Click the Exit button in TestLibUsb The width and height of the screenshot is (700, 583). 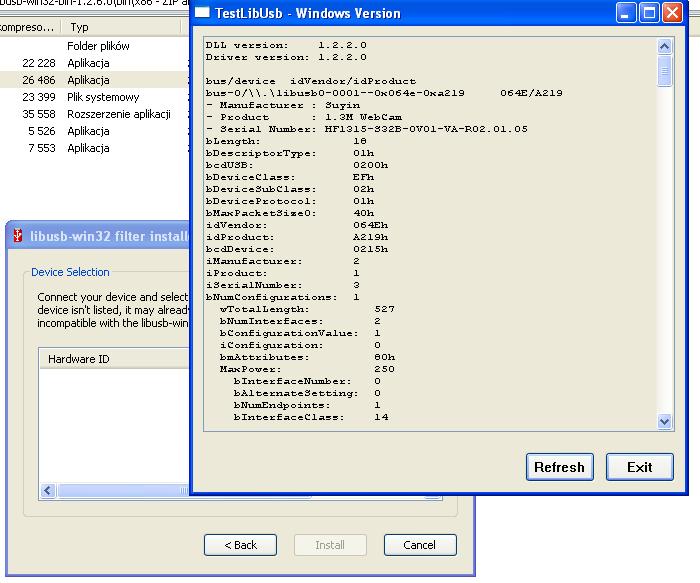[x=639, y=467]
